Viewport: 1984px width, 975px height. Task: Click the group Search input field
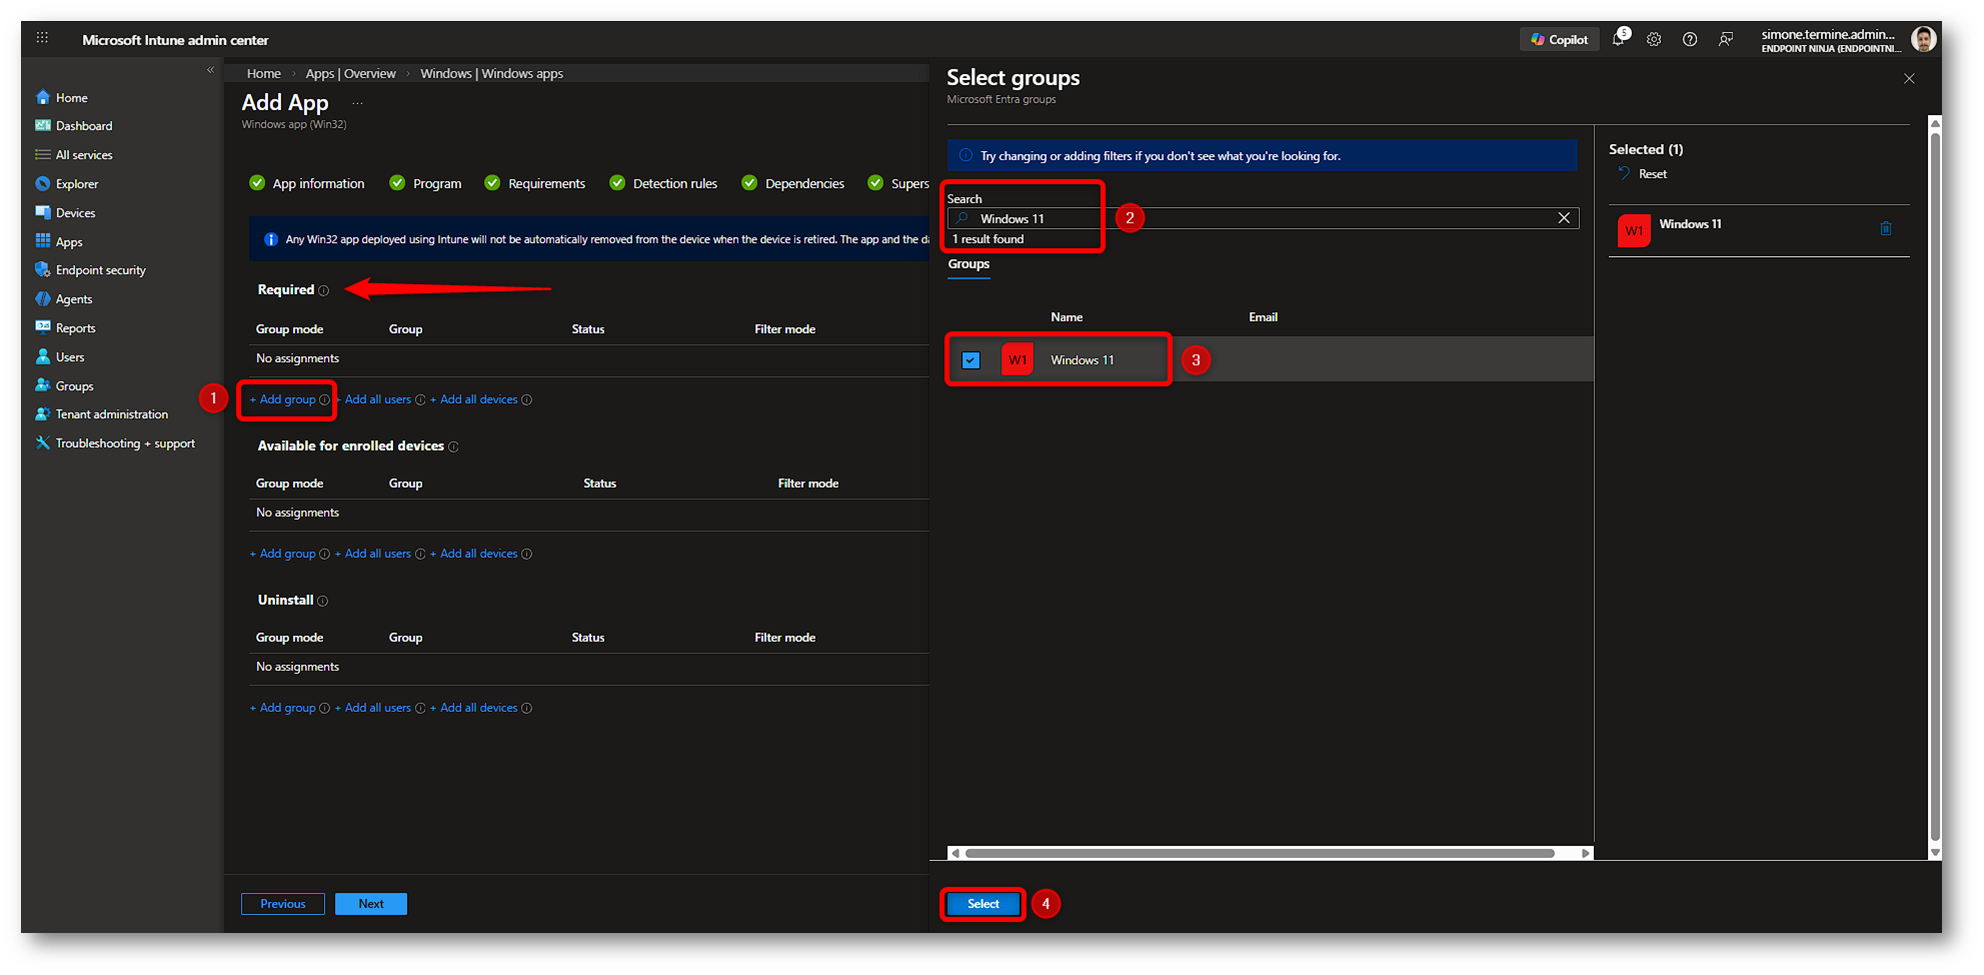click(1260, 219)
